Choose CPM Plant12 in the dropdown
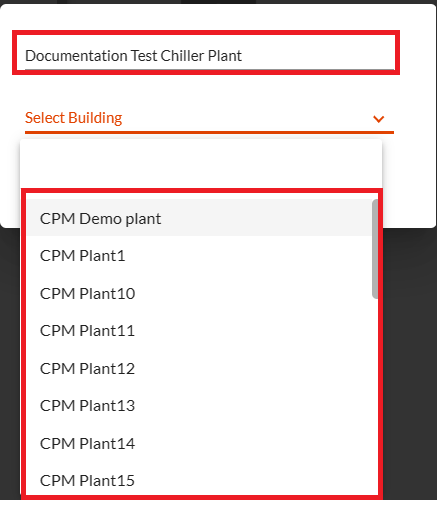Viewport: 441px width, 506px height. pyautogui.click(x=199, y=369)
